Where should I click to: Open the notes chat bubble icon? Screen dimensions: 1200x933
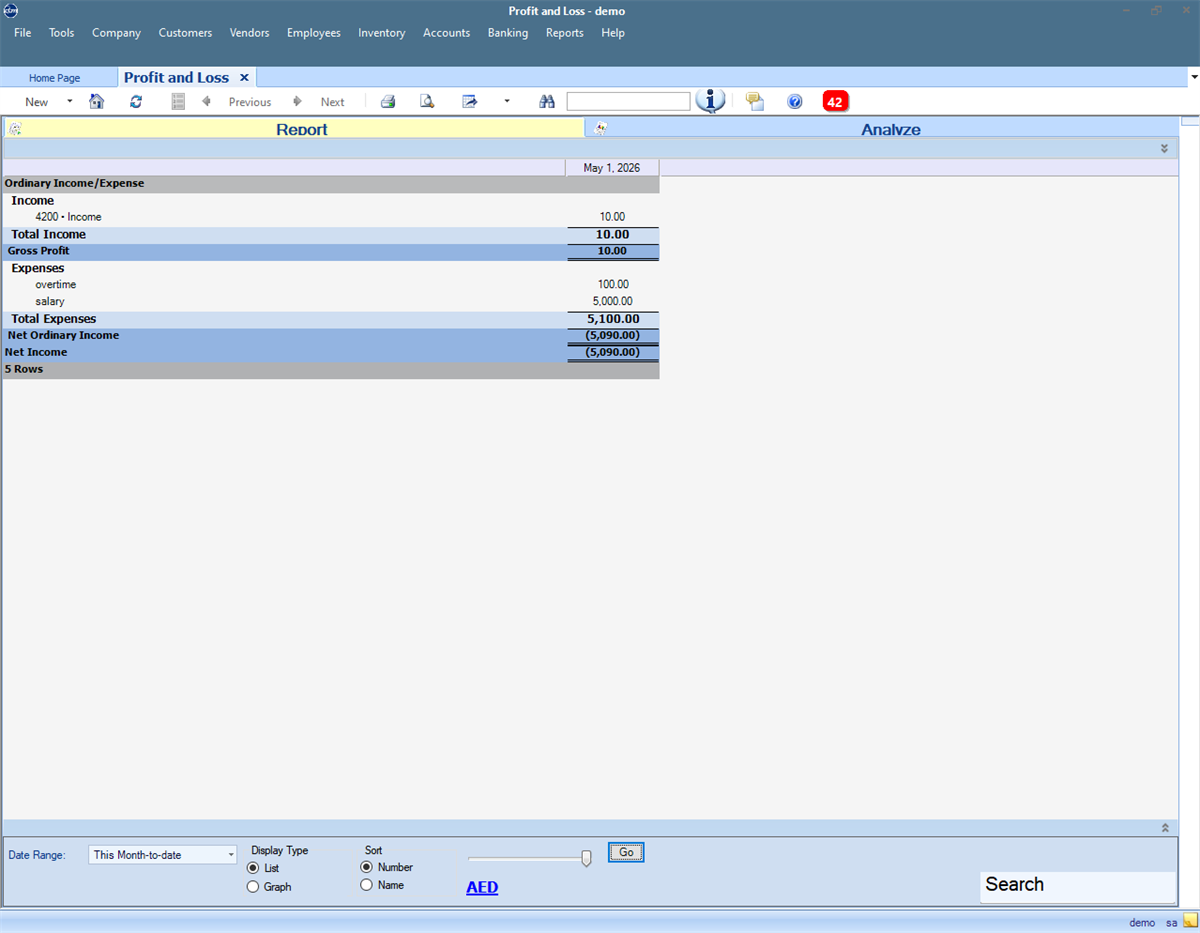click(x=755, y=101)
